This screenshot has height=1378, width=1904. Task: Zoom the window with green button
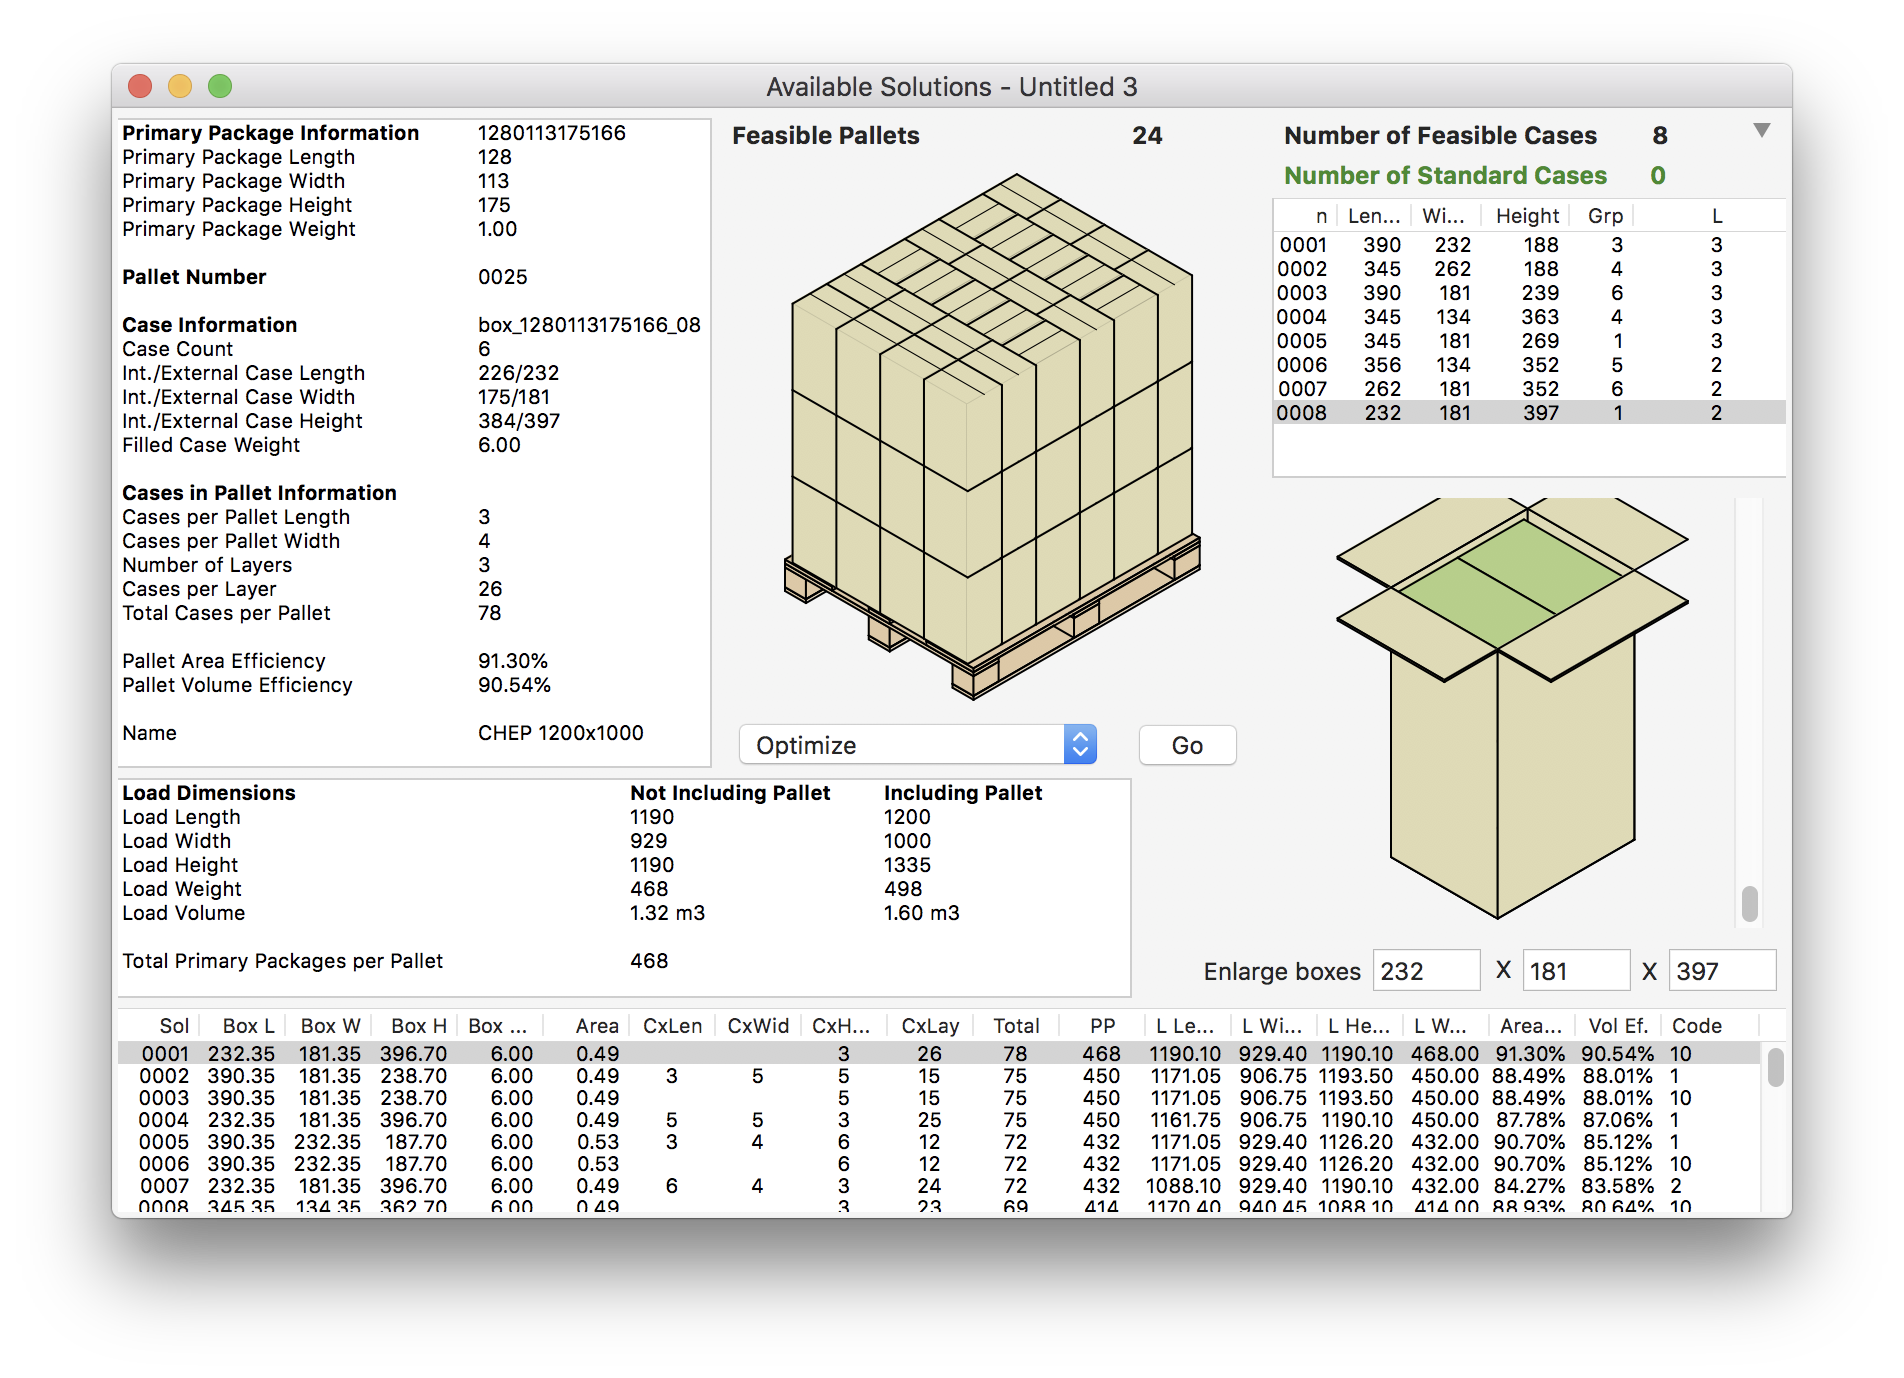(x=220, y=87)
